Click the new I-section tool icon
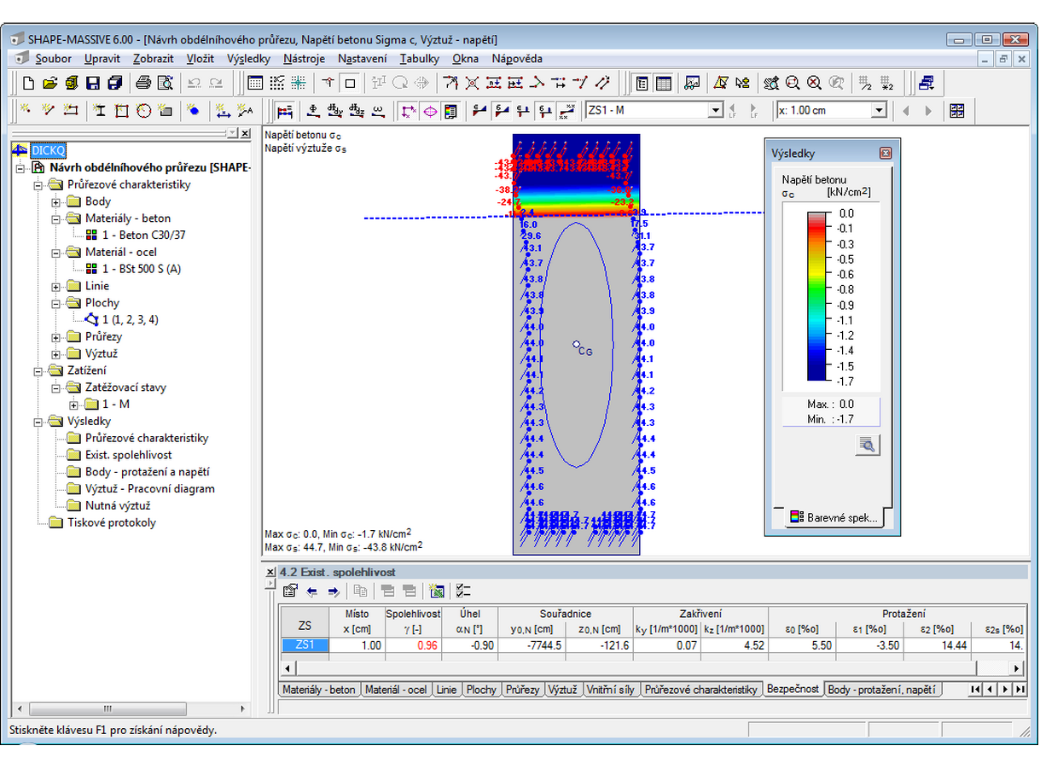The height and width of the screenshot is (768, 1040). 99,111
